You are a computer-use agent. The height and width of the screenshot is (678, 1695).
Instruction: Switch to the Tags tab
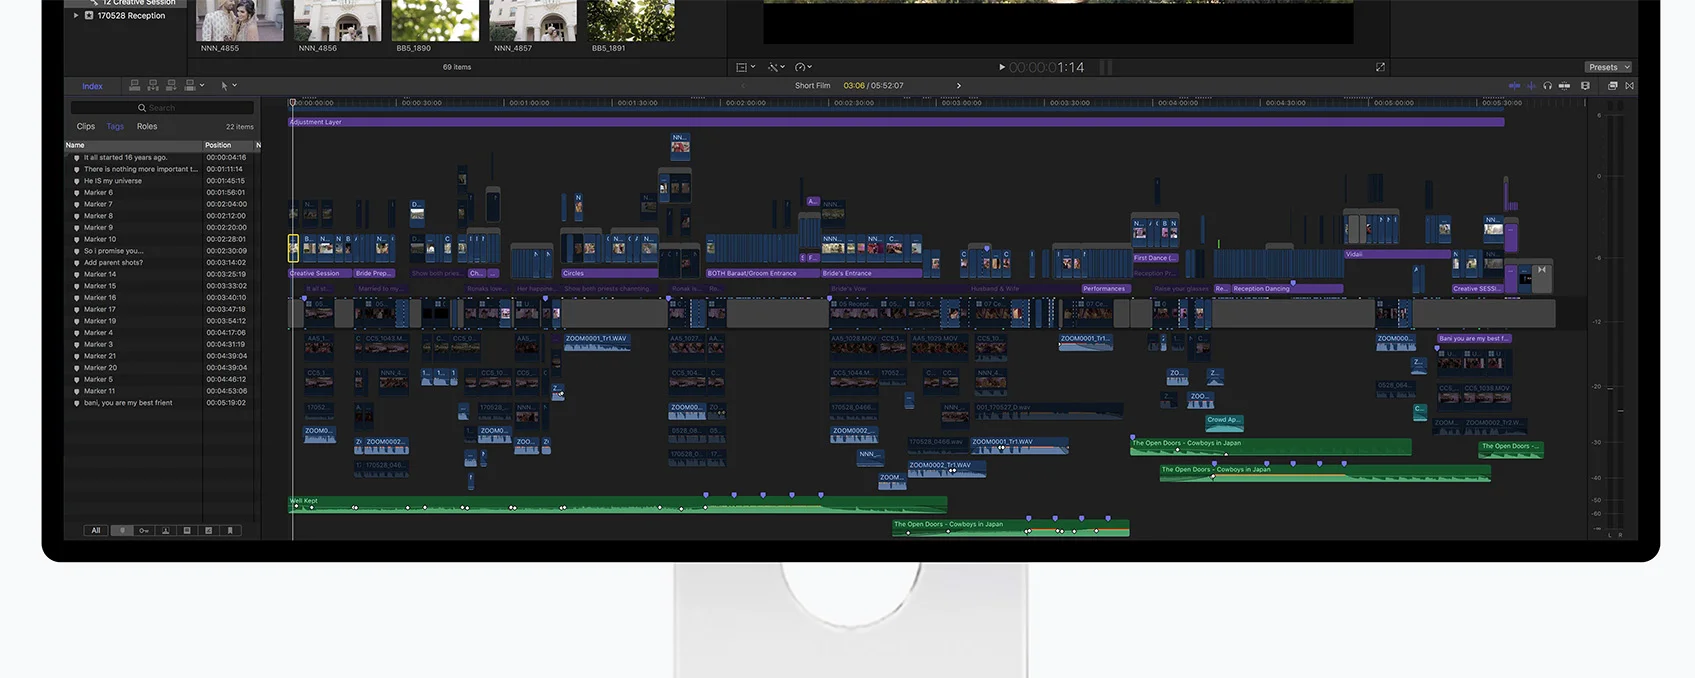[115, 127]
